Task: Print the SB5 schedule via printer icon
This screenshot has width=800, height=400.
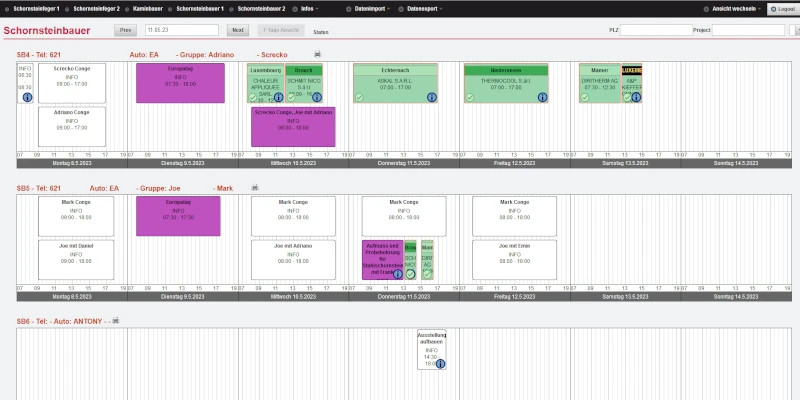Action: [x=252, y=188]
